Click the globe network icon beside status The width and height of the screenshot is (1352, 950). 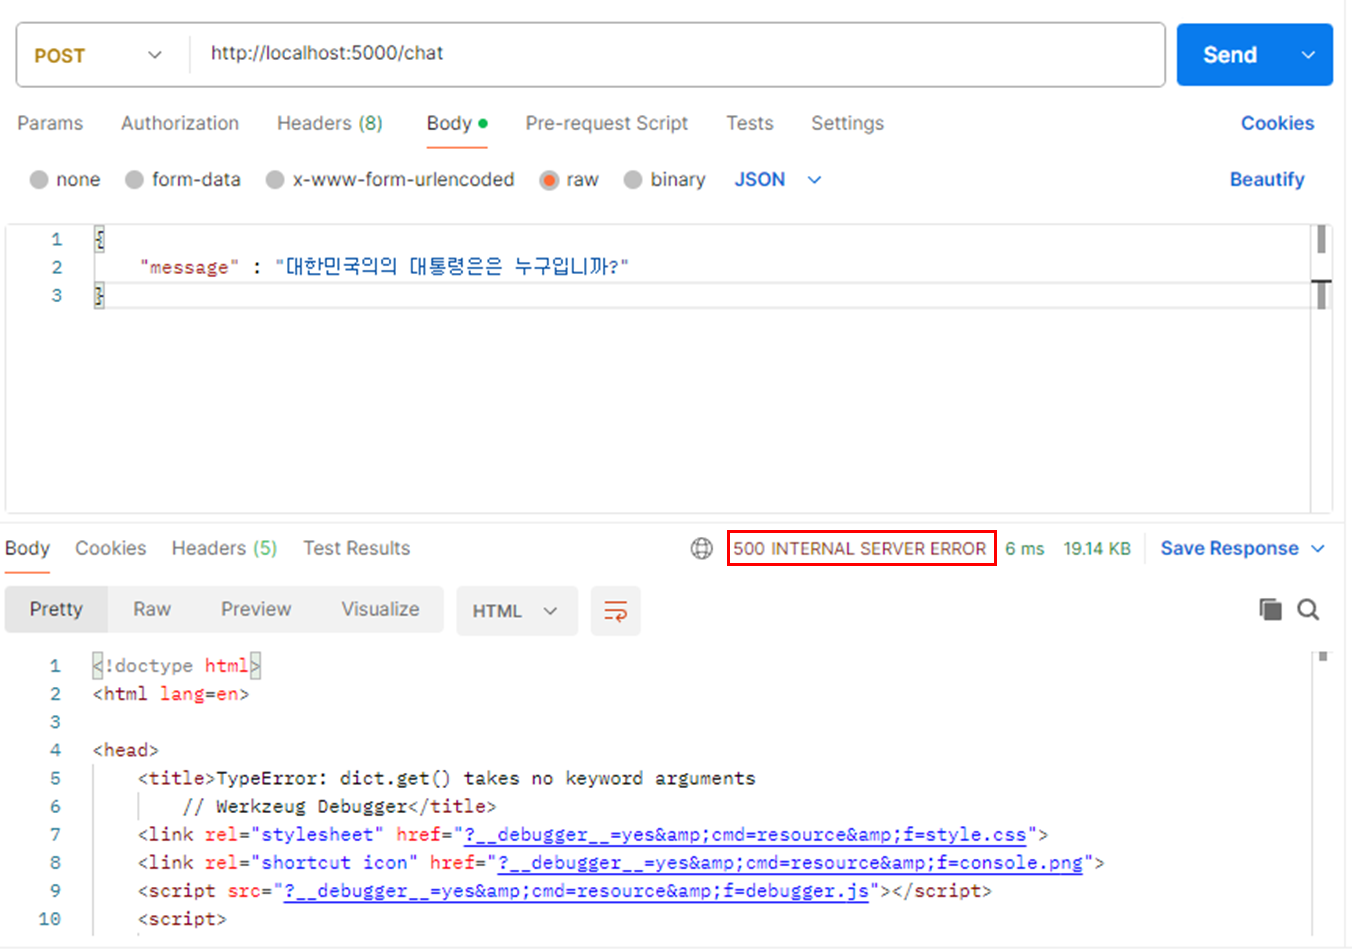(702, 548)
